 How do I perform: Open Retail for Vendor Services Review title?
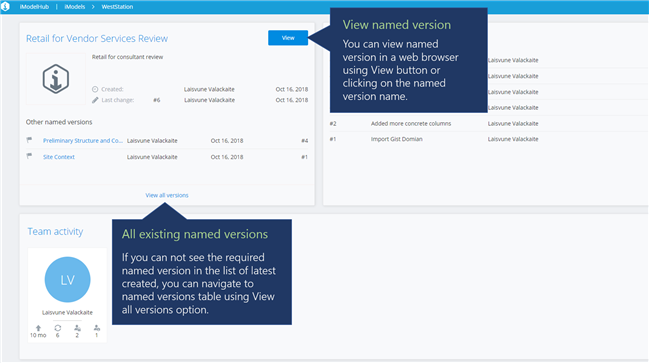[x=97, y=38]
